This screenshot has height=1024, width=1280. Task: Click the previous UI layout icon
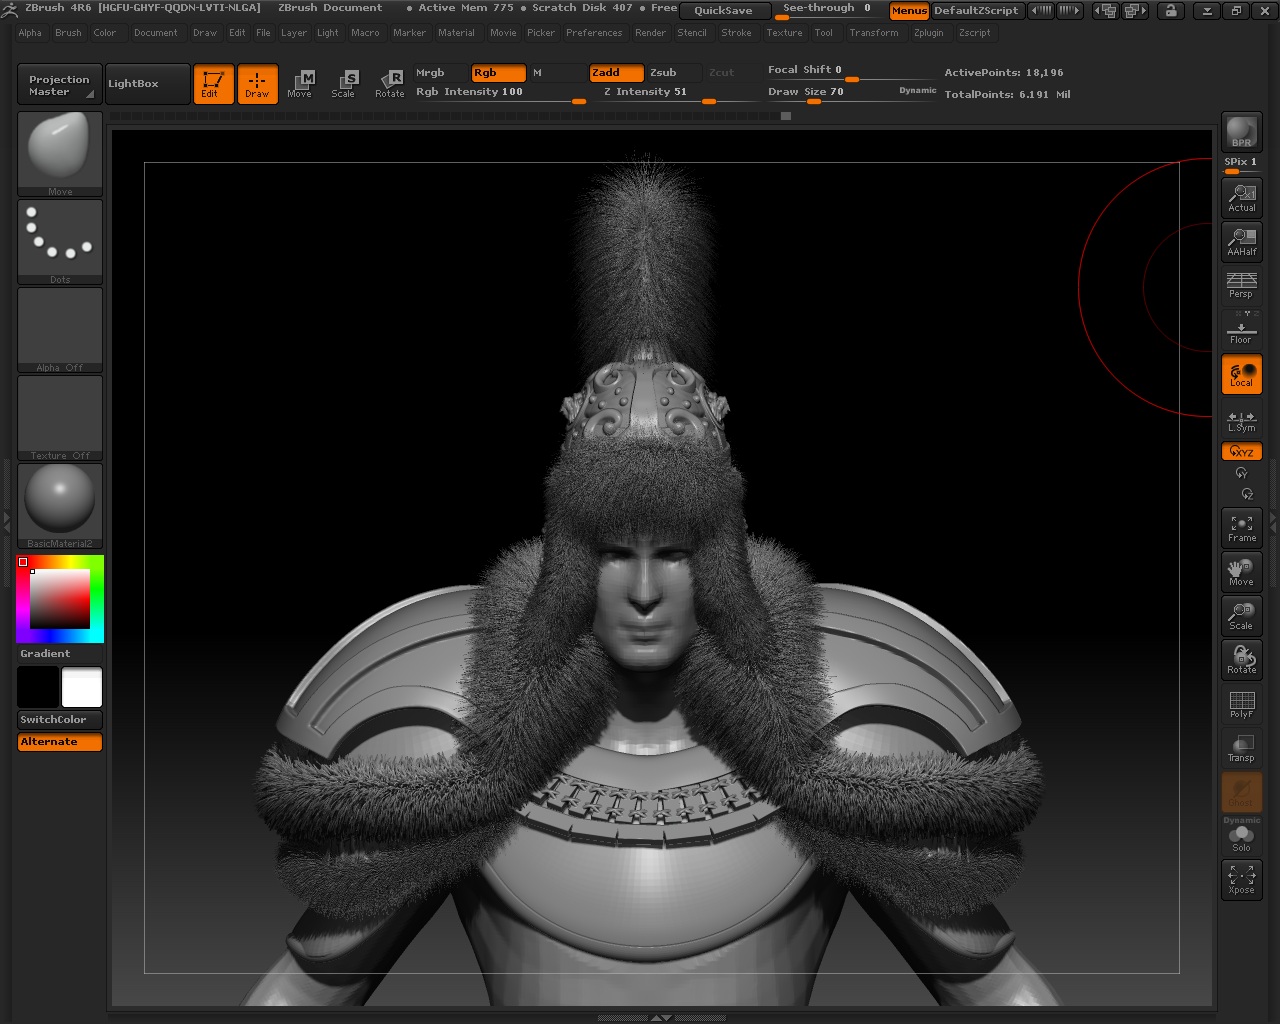tap(1104, 11)
